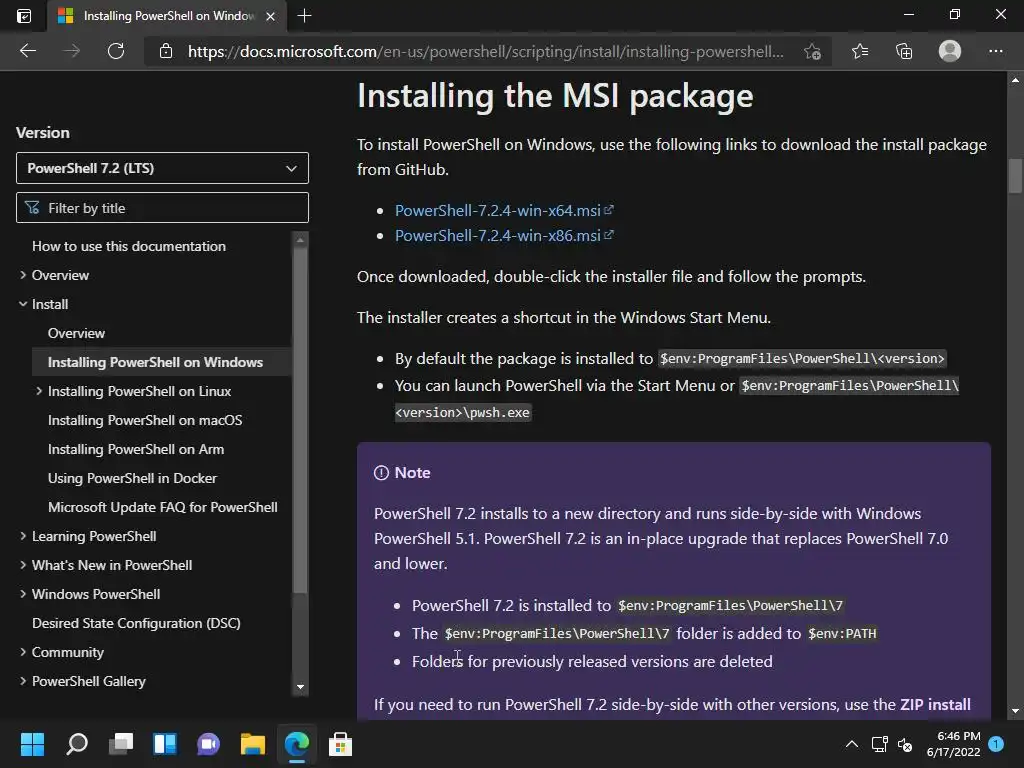
Task: Open Desired State Configuration (DSC)
Action: click(x=136, y=623)
